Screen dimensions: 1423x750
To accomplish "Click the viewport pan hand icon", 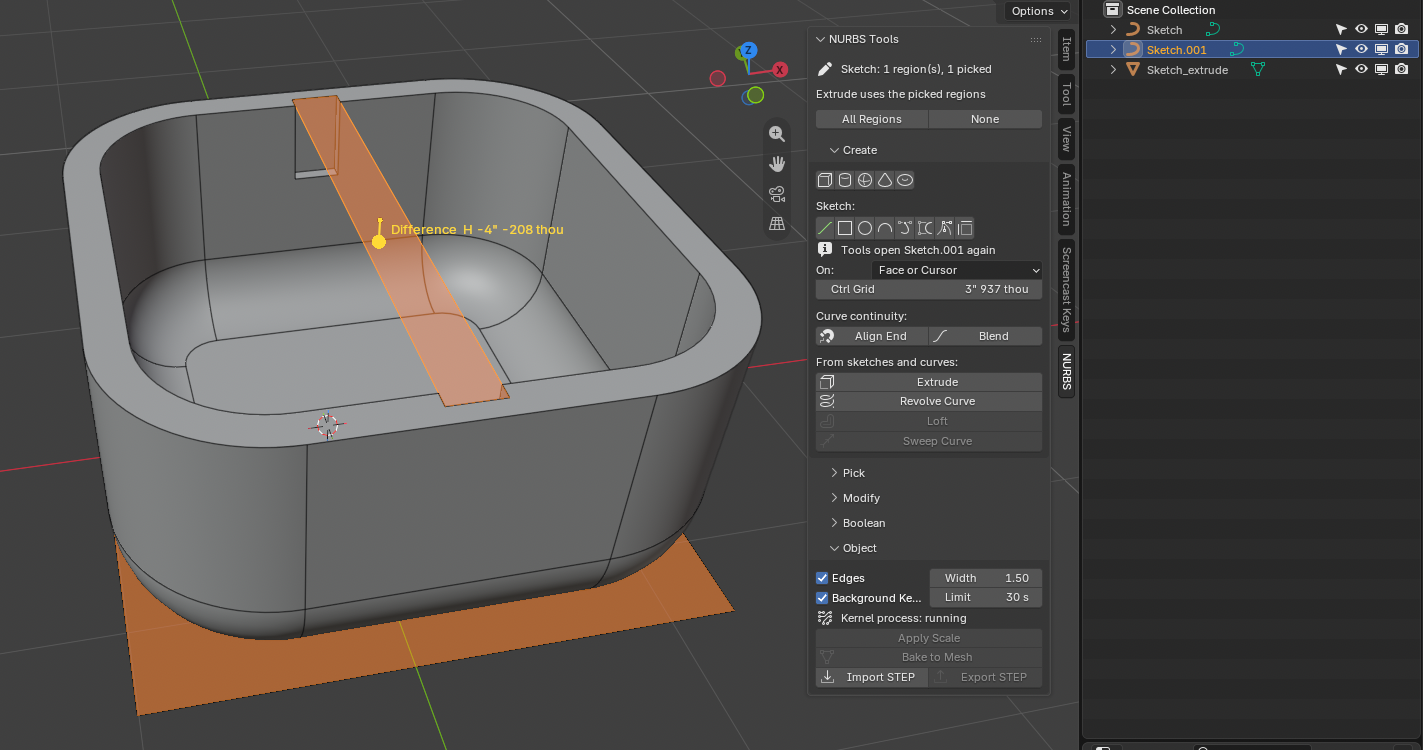I will click(x=777, y=164).
